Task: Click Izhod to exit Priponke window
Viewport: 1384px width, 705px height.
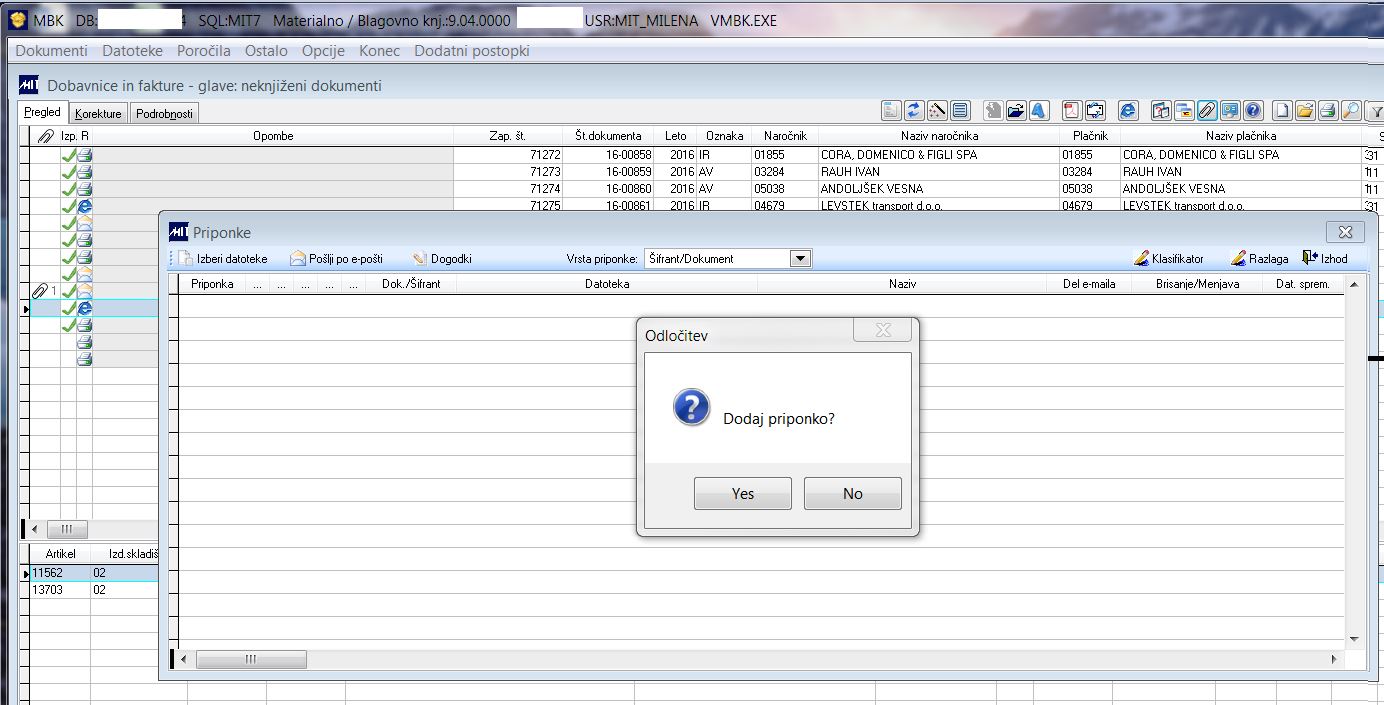Action: [x=1325, y=259]
